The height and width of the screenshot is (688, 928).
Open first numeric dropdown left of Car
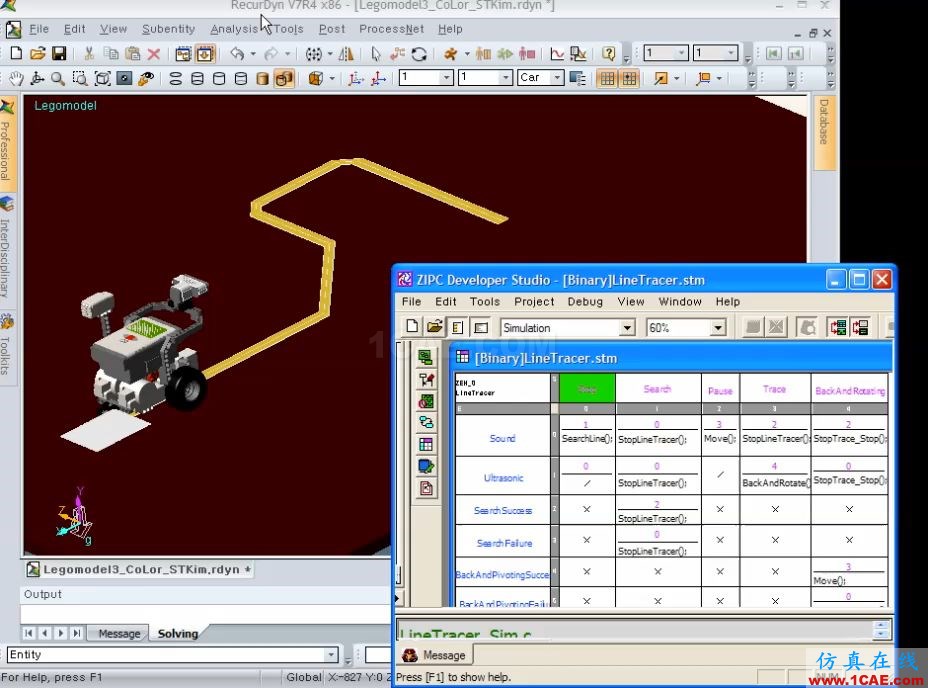point(446,78)
